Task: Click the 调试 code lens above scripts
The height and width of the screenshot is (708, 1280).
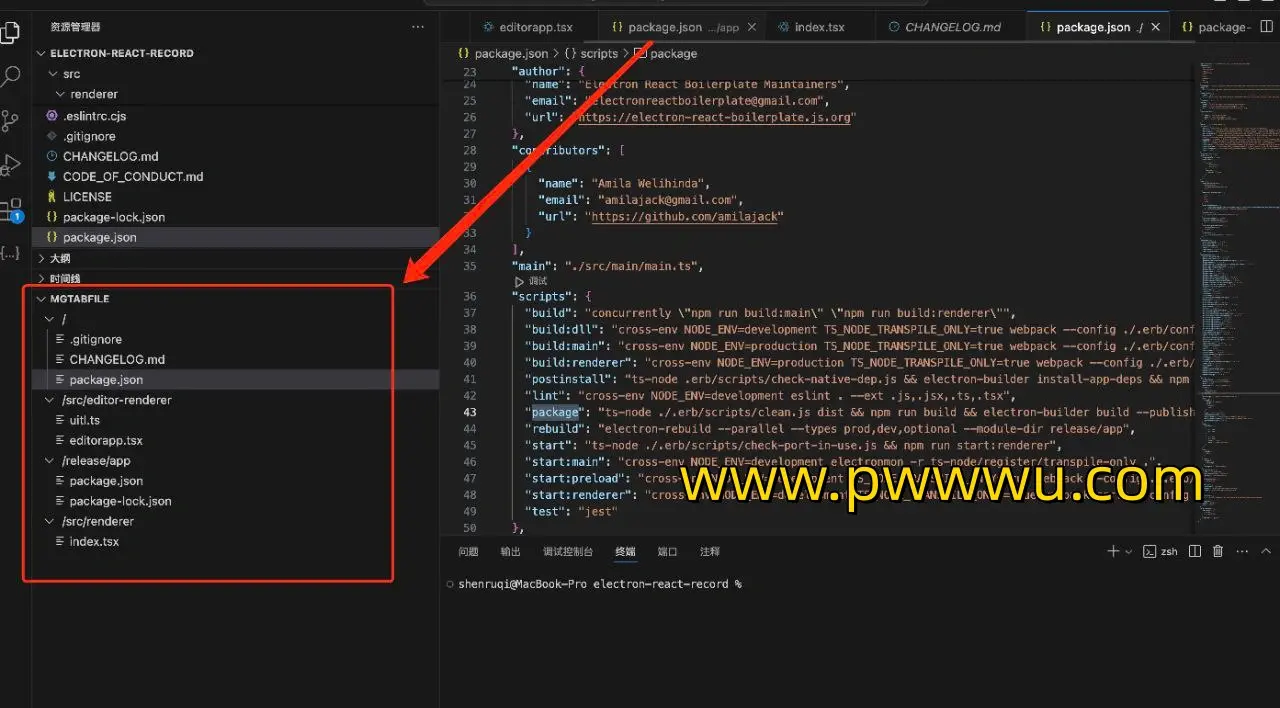Action: tap(537, 281)
